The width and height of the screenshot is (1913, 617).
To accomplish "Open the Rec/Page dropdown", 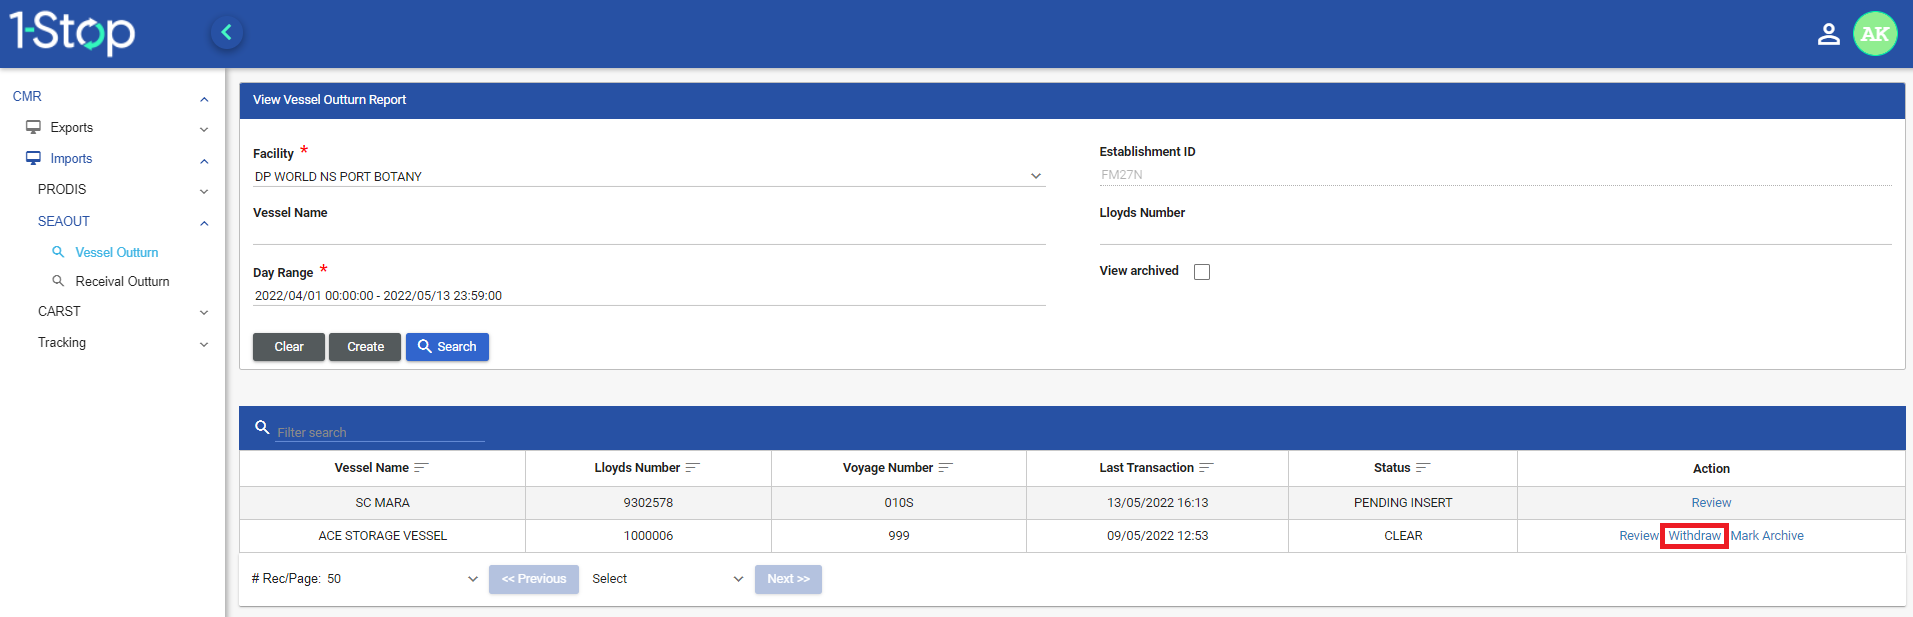I will 365,579.
